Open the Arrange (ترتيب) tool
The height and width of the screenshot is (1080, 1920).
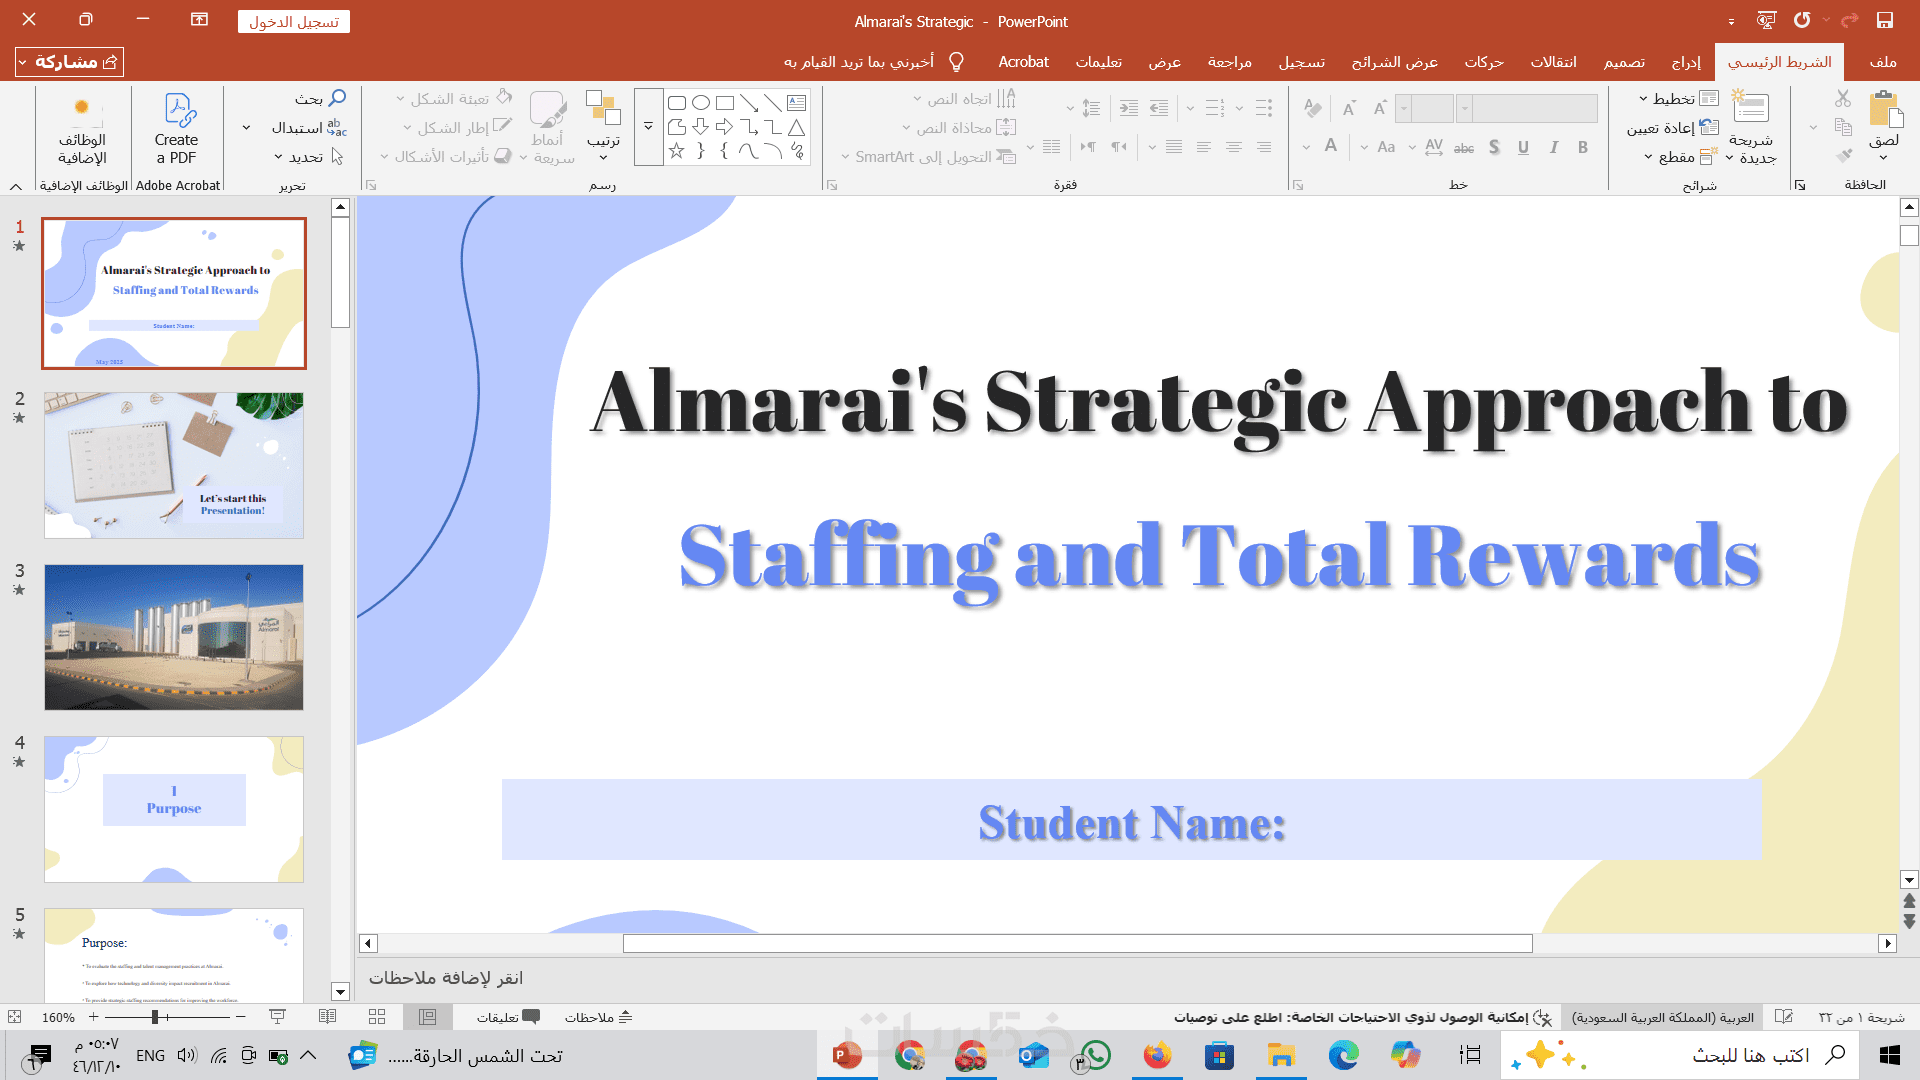(603, 118)
